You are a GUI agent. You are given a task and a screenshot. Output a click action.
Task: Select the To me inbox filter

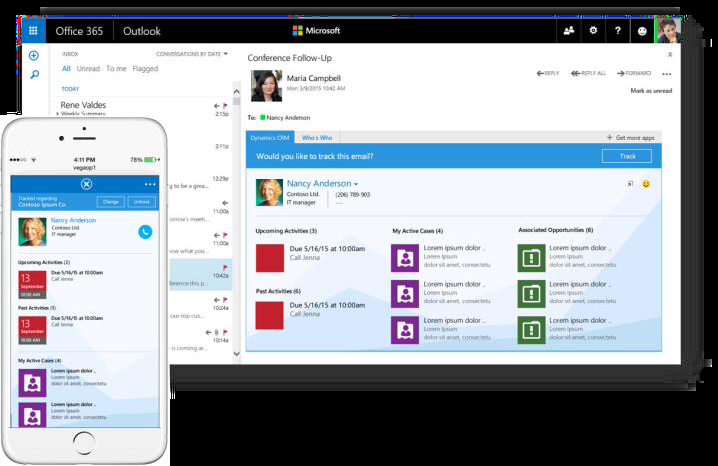[116, 69]
